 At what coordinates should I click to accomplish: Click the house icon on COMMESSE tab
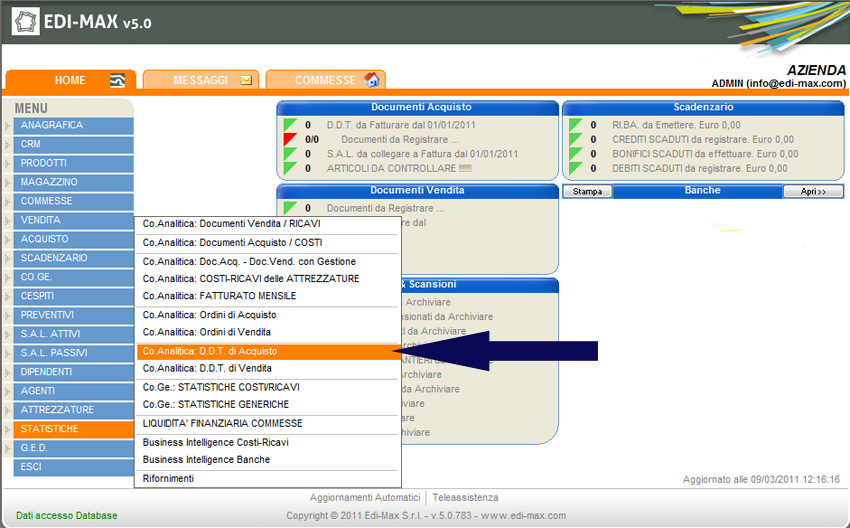point(372,80)
